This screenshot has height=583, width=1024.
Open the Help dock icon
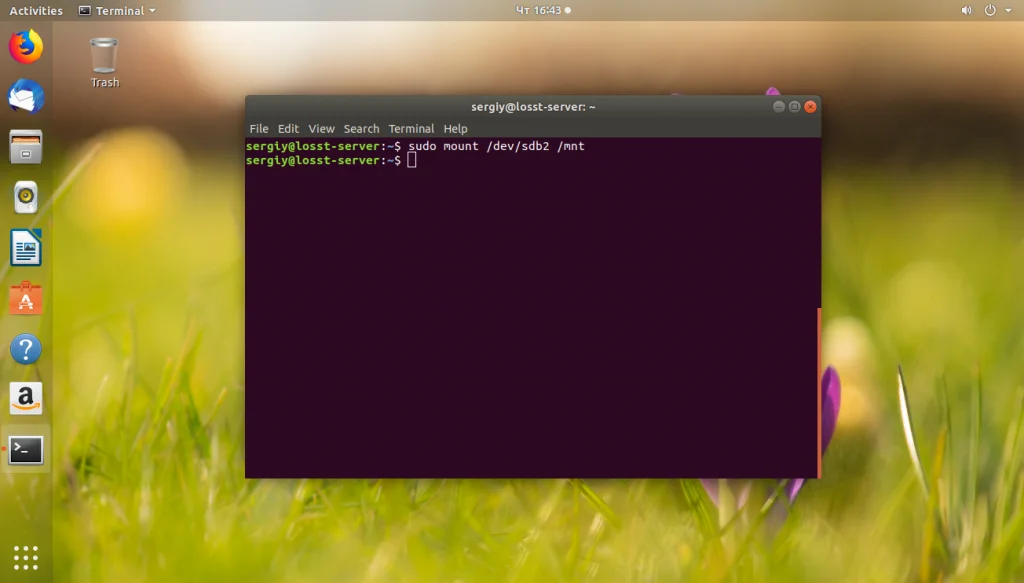tap(25, 349)
